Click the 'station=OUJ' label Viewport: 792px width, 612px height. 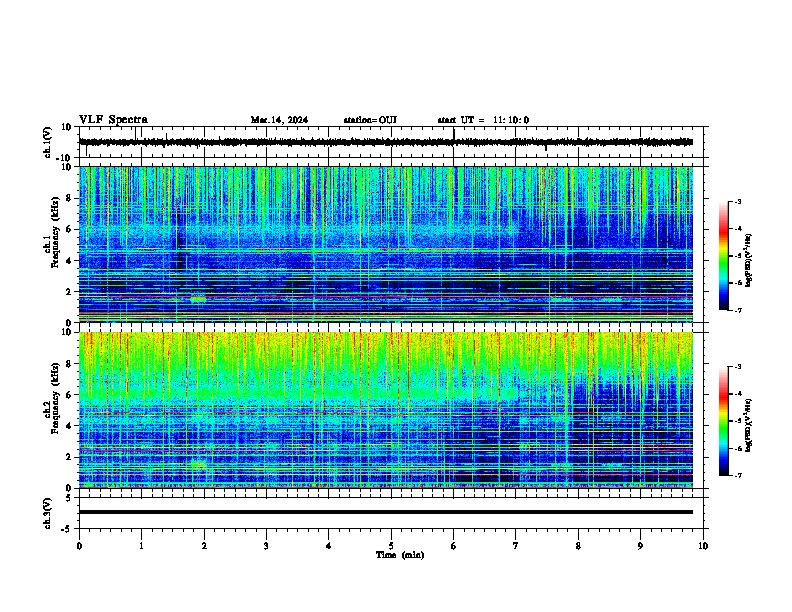370,120
